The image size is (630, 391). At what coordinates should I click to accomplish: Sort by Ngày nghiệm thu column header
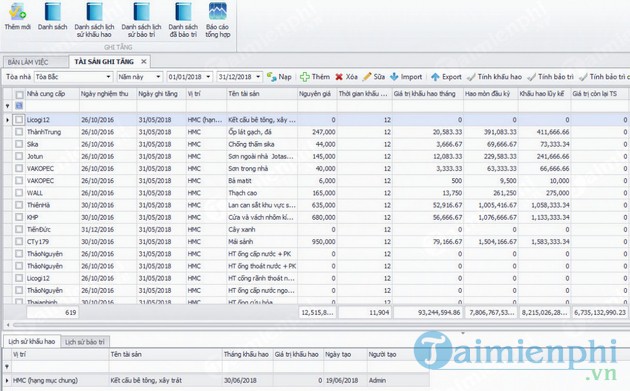[x=108, y=94]
